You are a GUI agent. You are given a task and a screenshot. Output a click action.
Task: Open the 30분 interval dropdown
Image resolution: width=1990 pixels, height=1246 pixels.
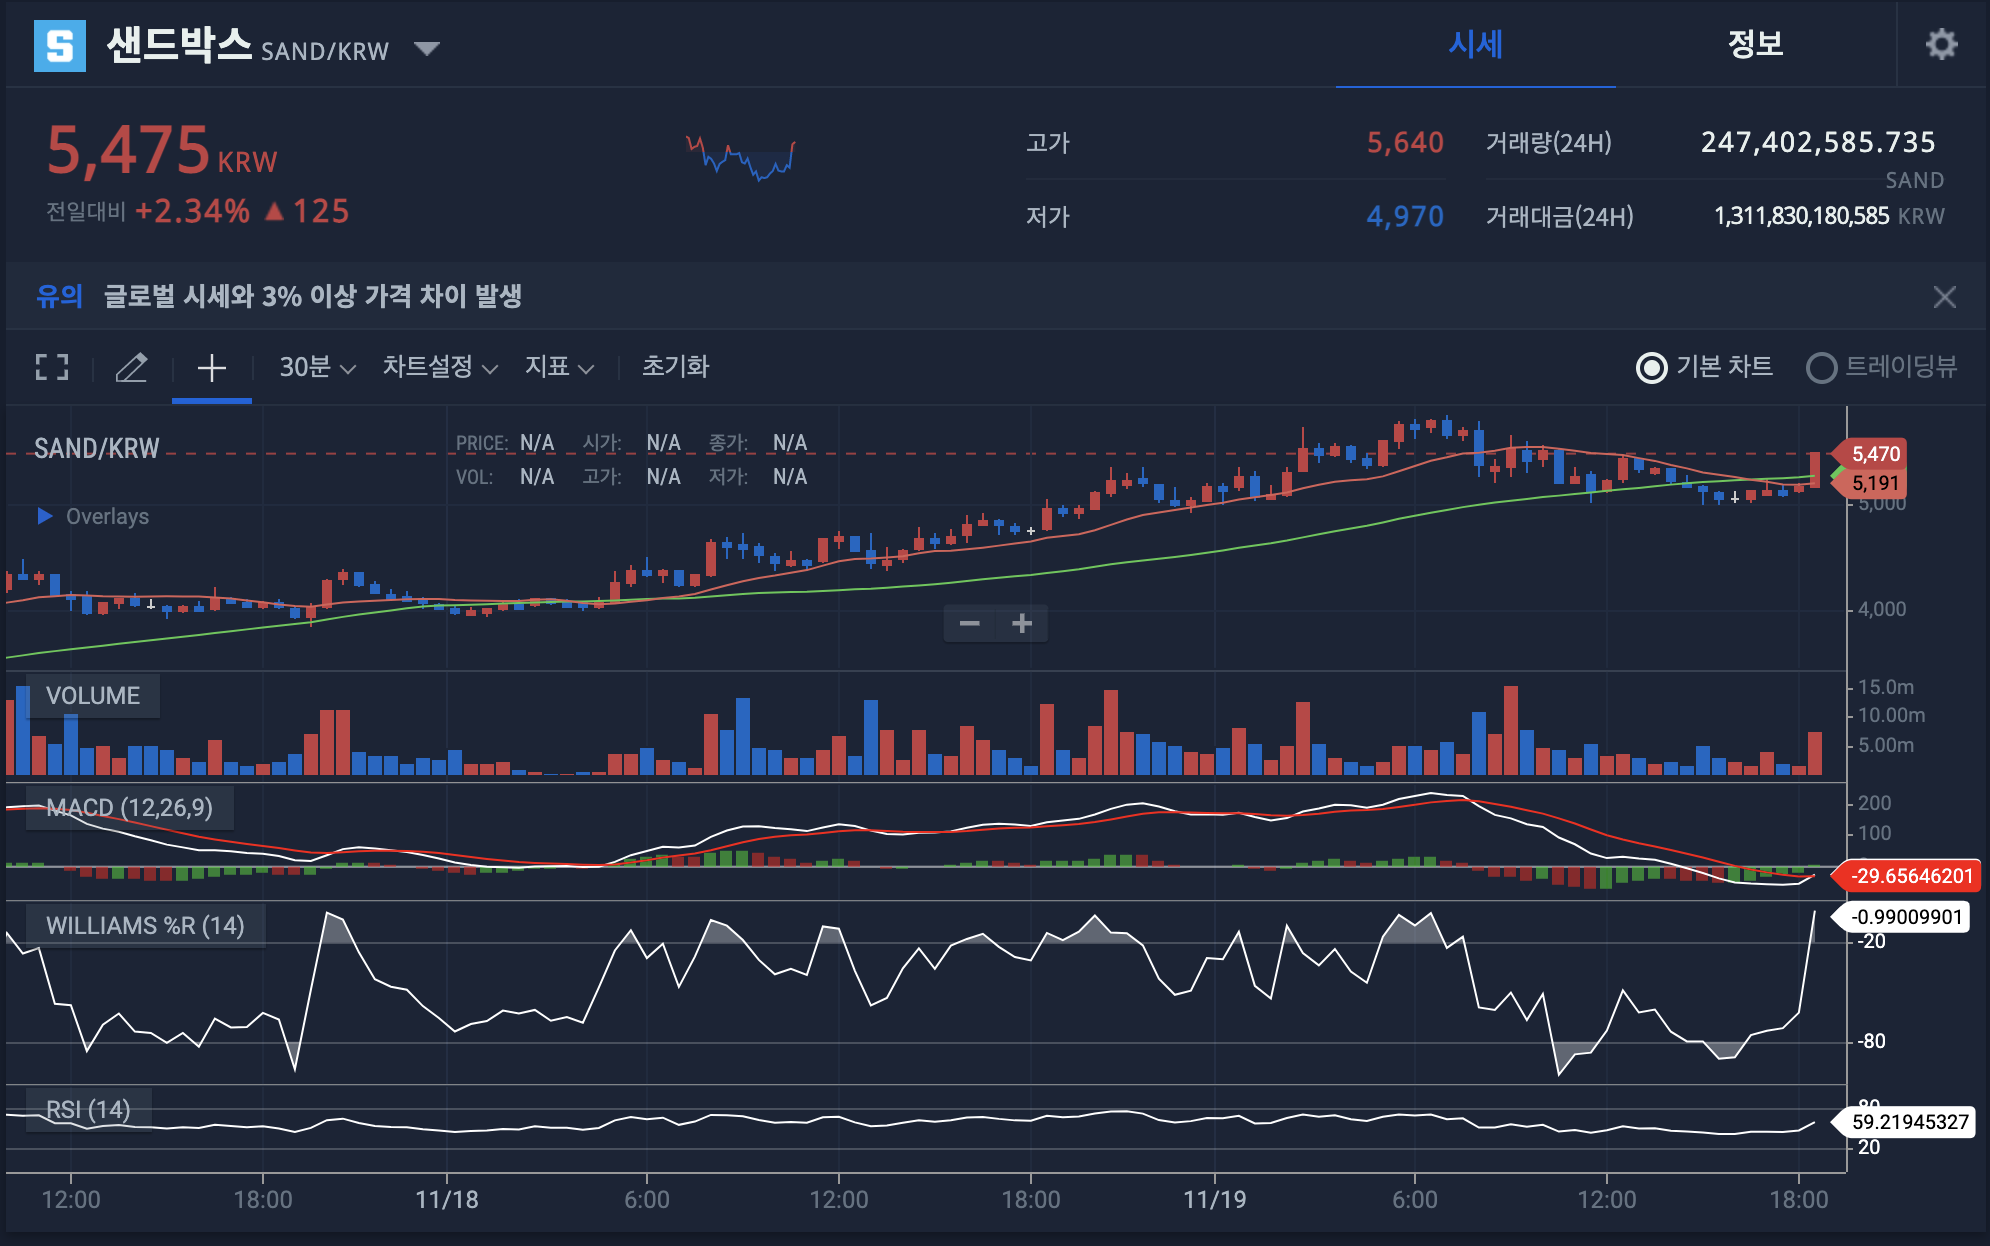[316, 367]
